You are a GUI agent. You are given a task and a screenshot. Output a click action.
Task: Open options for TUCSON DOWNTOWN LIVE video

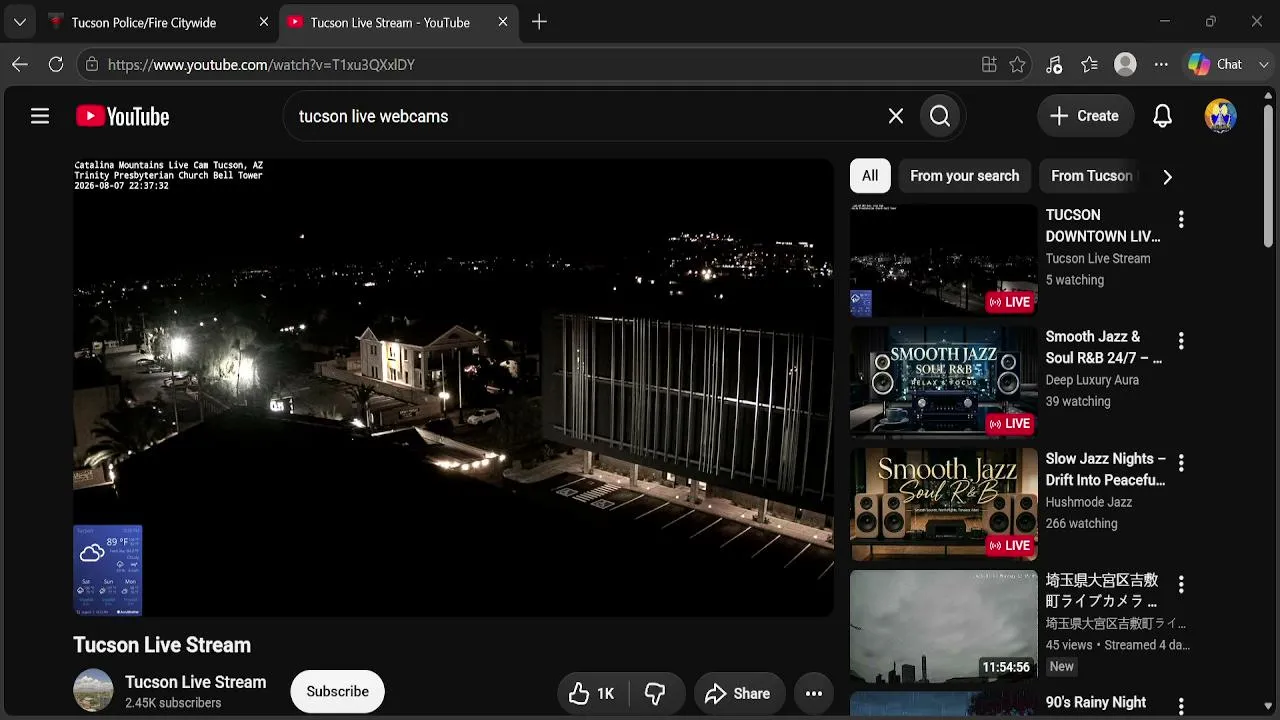1181,219
